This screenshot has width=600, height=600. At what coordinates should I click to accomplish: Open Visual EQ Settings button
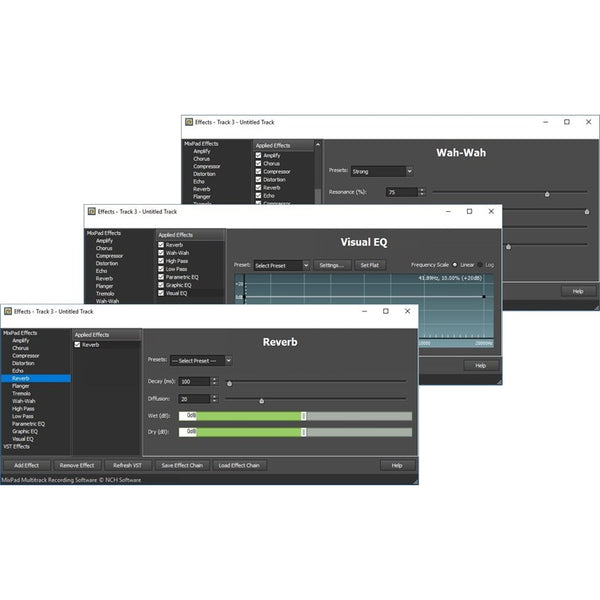[331, 265]
